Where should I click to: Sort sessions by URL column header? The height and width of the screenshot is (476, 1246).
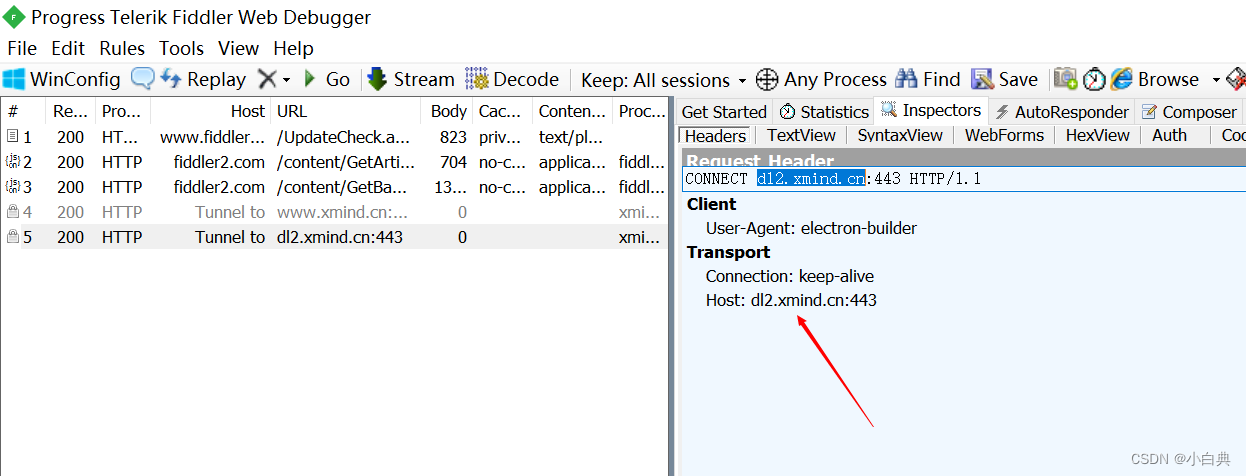tap(346, 111)
